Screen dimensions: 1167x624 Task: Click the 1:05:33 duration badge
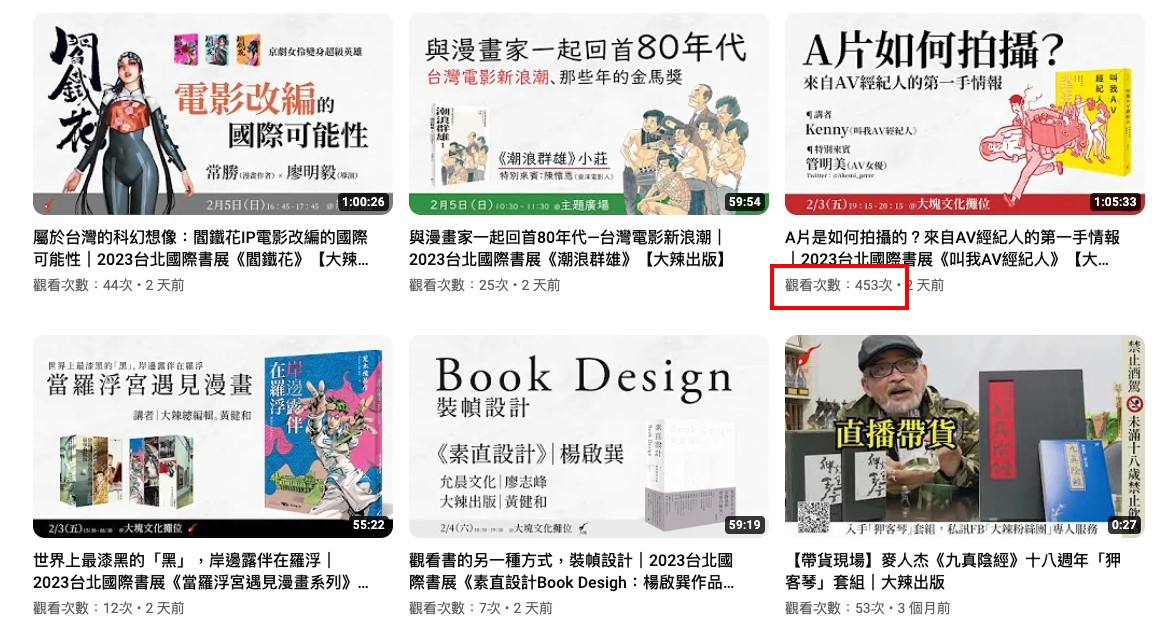[1115, 202]
